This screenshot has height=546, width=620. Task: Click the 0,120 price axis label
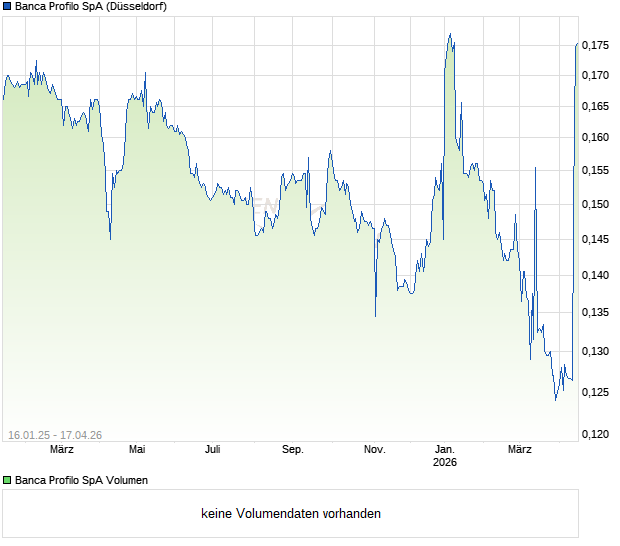tap(595, 434)
